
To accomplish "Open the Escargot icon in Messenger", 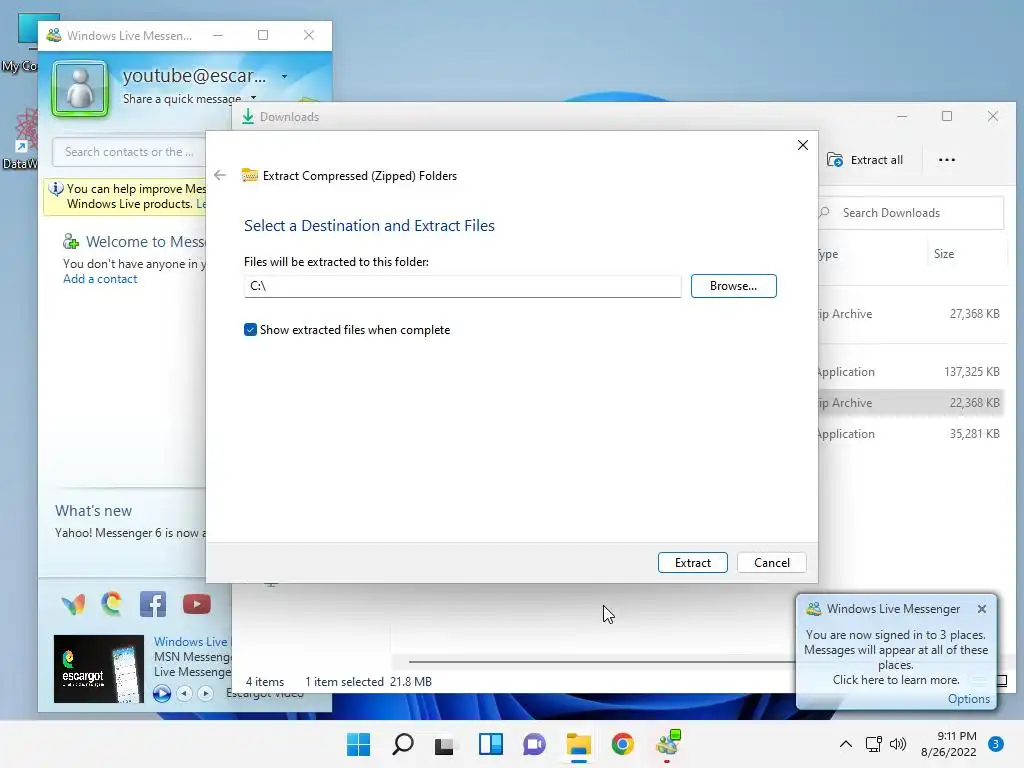I will [112, 604].
